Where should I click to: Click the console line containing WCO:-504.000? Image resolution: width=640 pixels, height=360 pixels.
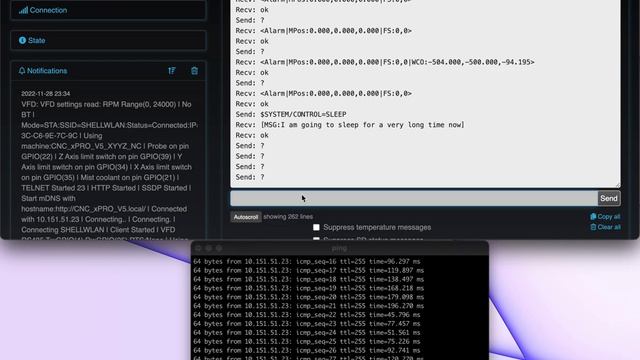click(x=385, y=62)
